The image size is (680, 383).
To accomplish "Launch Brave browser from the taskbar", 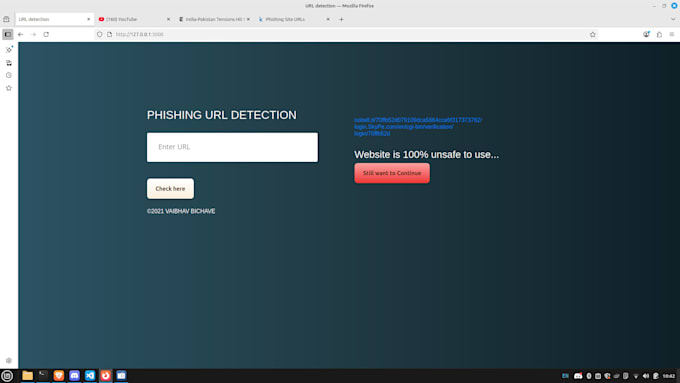I will click(59, 376).
